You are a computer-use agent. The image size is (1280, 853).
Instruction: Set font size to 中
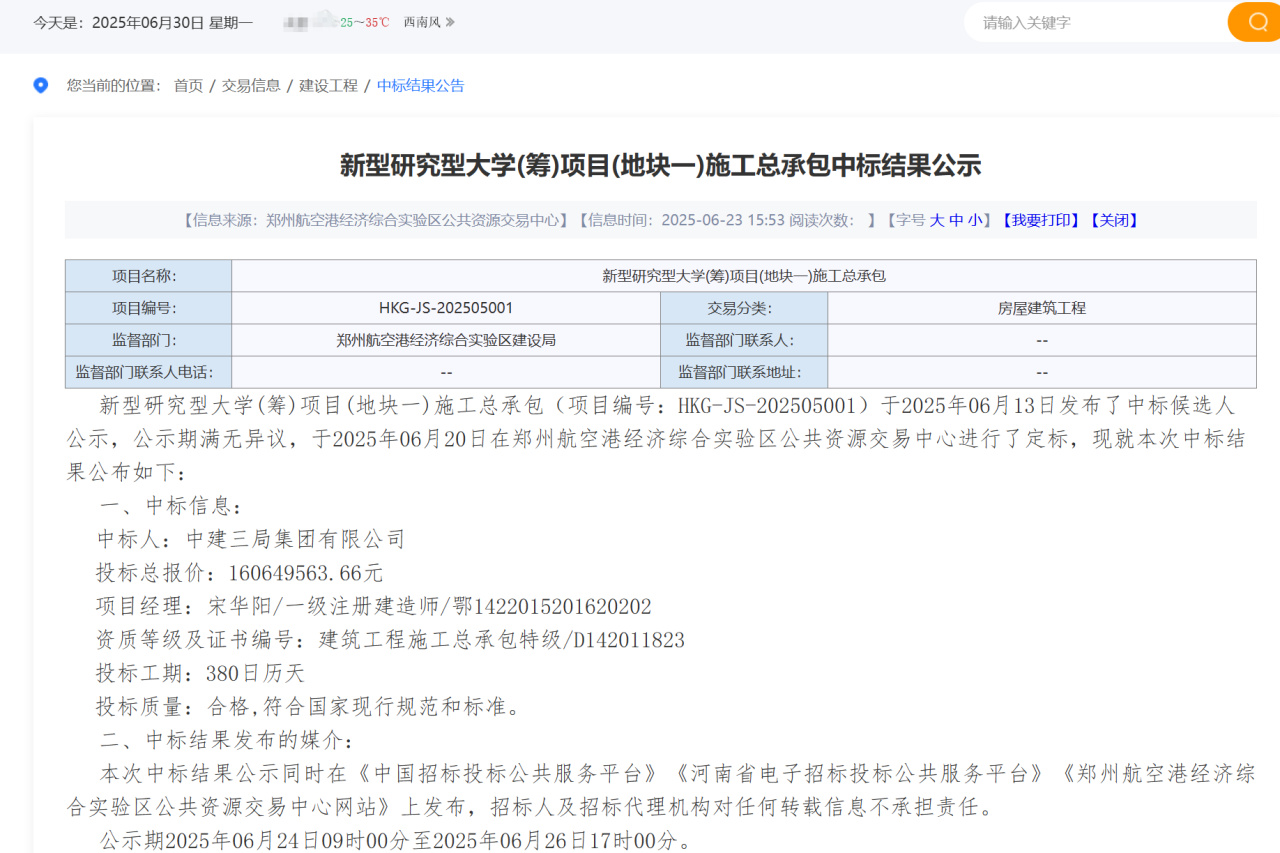(x=956, y=220)
